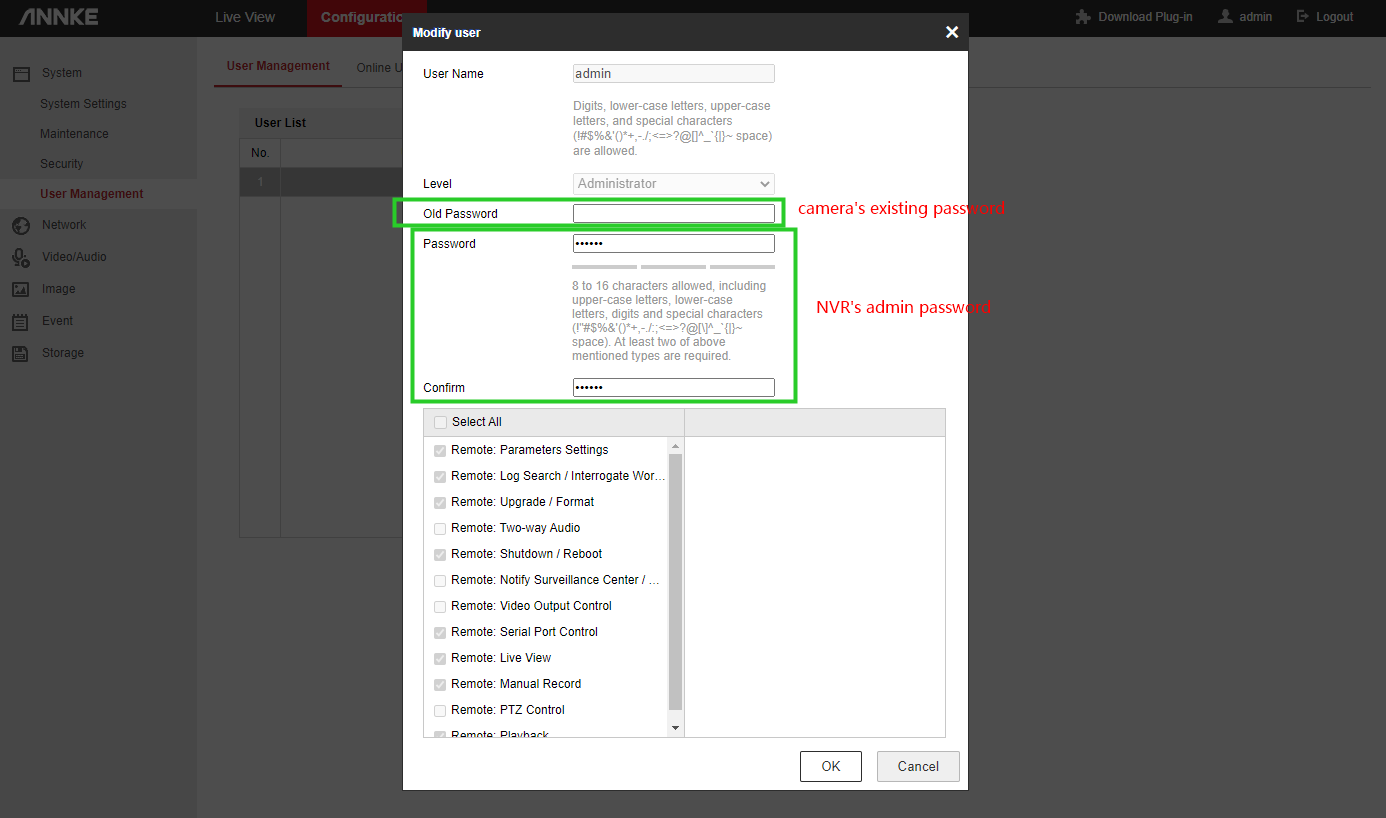Screen dimensions: 1386x818
Task: Cancel the Modify user dialog
Action: (x=917, y=767)
